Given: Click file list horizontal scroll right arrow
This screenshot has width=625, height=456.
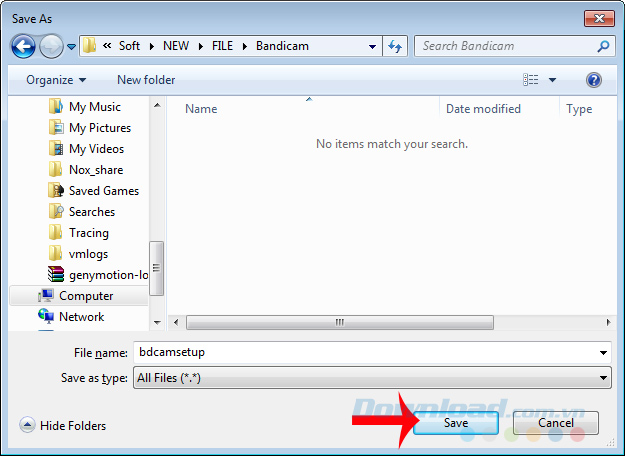Looking at the screenshot, I should click(x=608, y=322).
